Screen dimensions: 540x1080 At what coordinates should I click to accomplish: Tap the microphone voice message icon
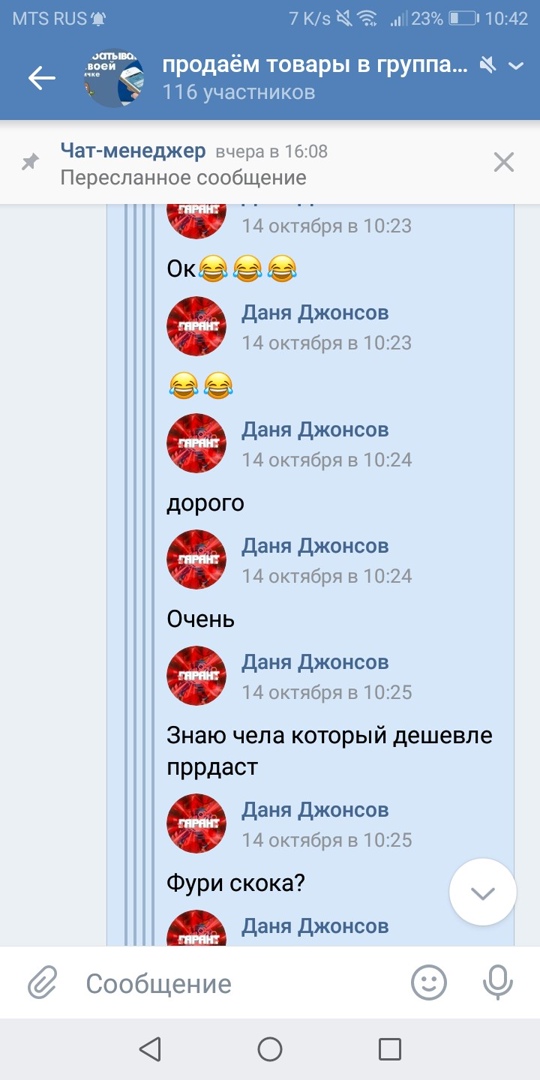coord(497,982)
